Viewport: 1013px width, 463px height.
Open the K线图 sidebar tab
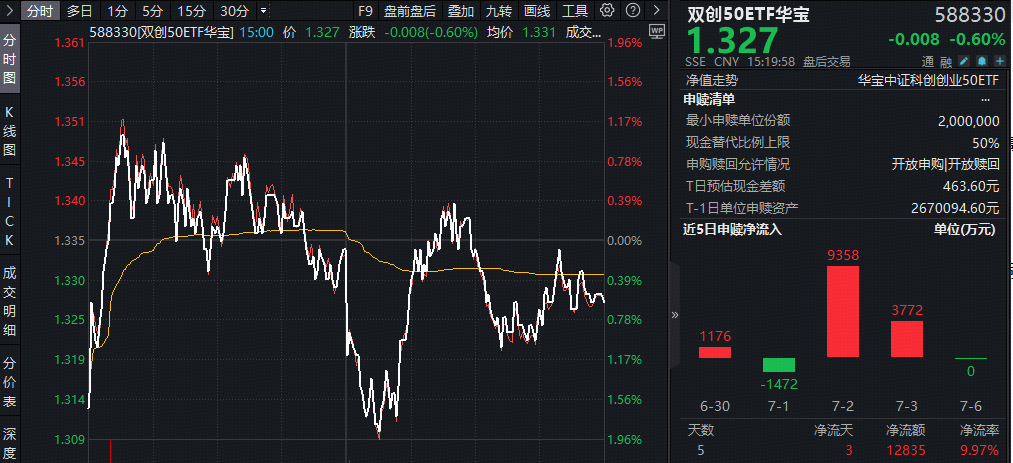(x=10, y=132)
